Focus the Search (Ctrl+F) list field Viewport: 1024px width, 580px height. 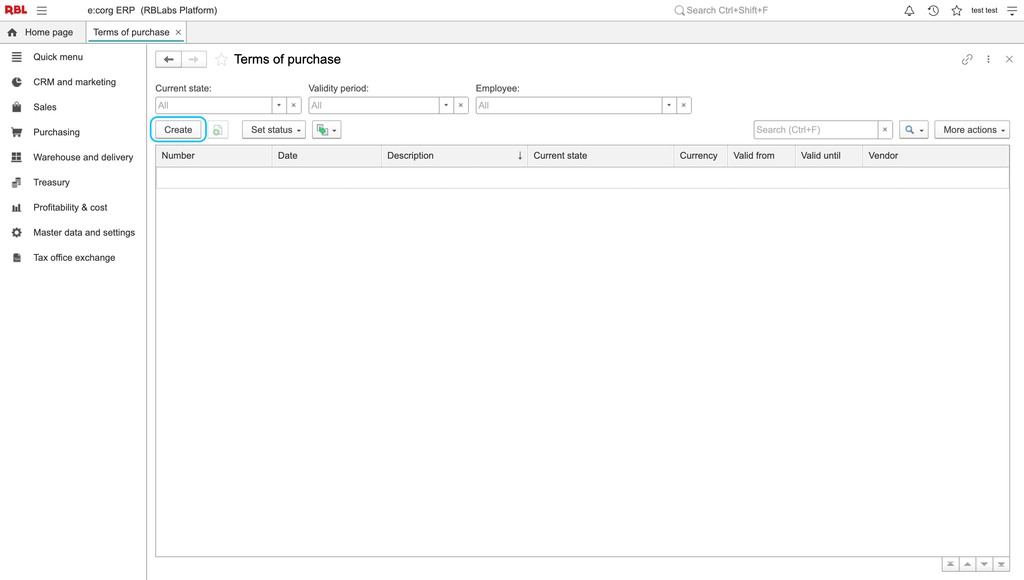(x=816, y=130)
